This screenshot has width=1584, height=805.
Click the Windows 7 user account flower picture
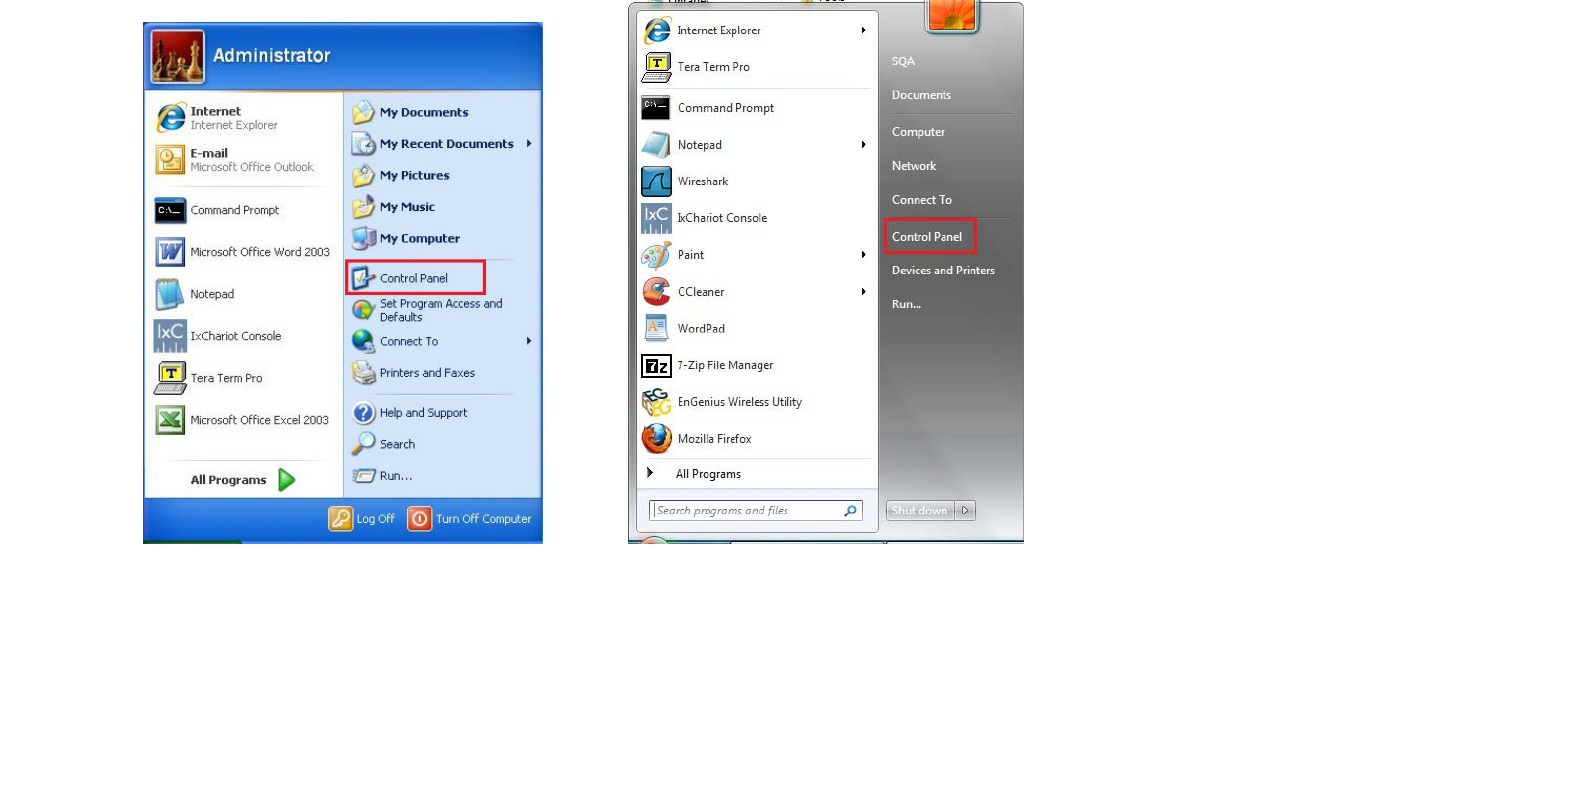952,14
